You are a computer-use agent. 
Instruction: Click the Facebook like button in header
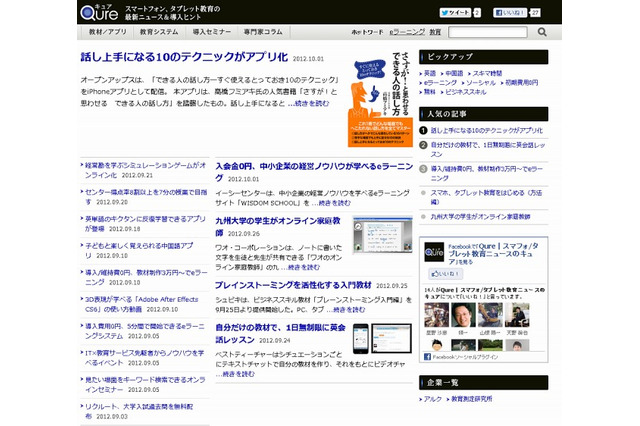[509, 13]
